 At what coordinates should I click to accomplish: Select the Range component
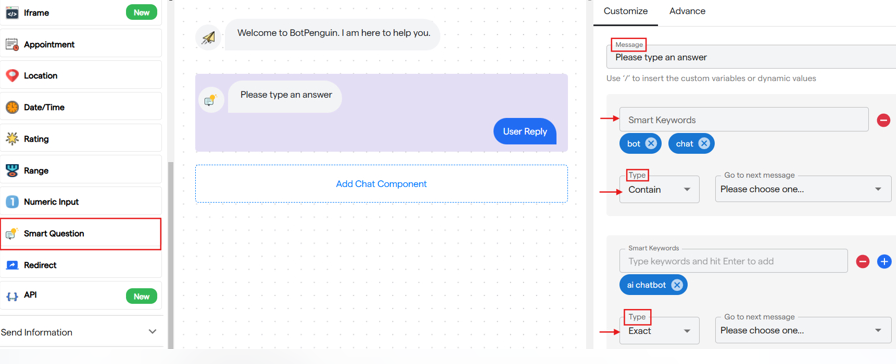81,170
